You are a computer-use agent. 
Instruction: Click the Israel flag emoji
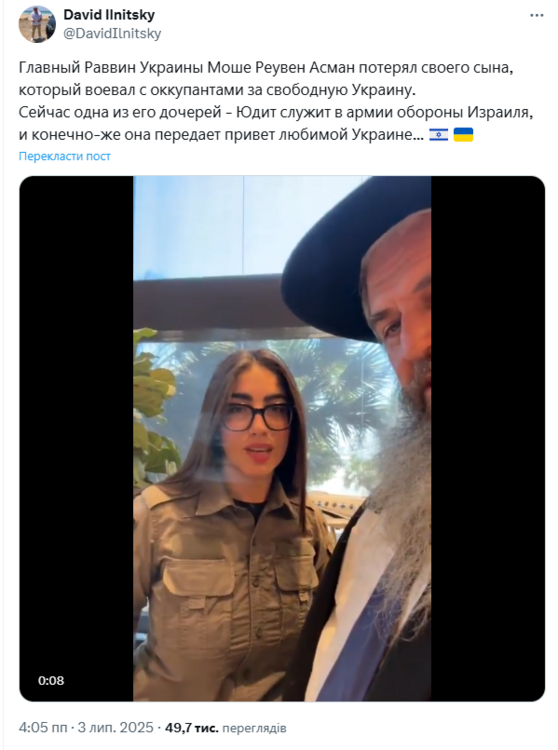coord(438,135)
